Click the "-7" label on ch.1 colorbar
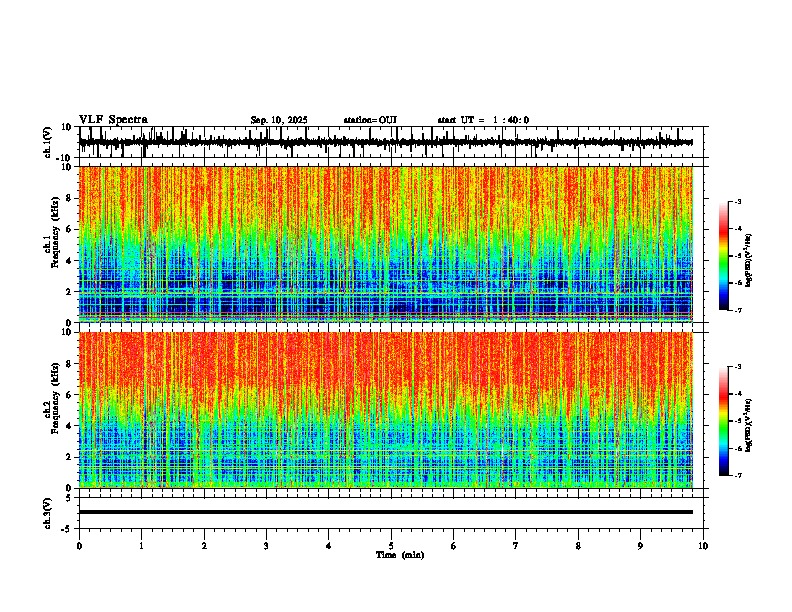This screenshot has height=612, width=792. (737, 310)
